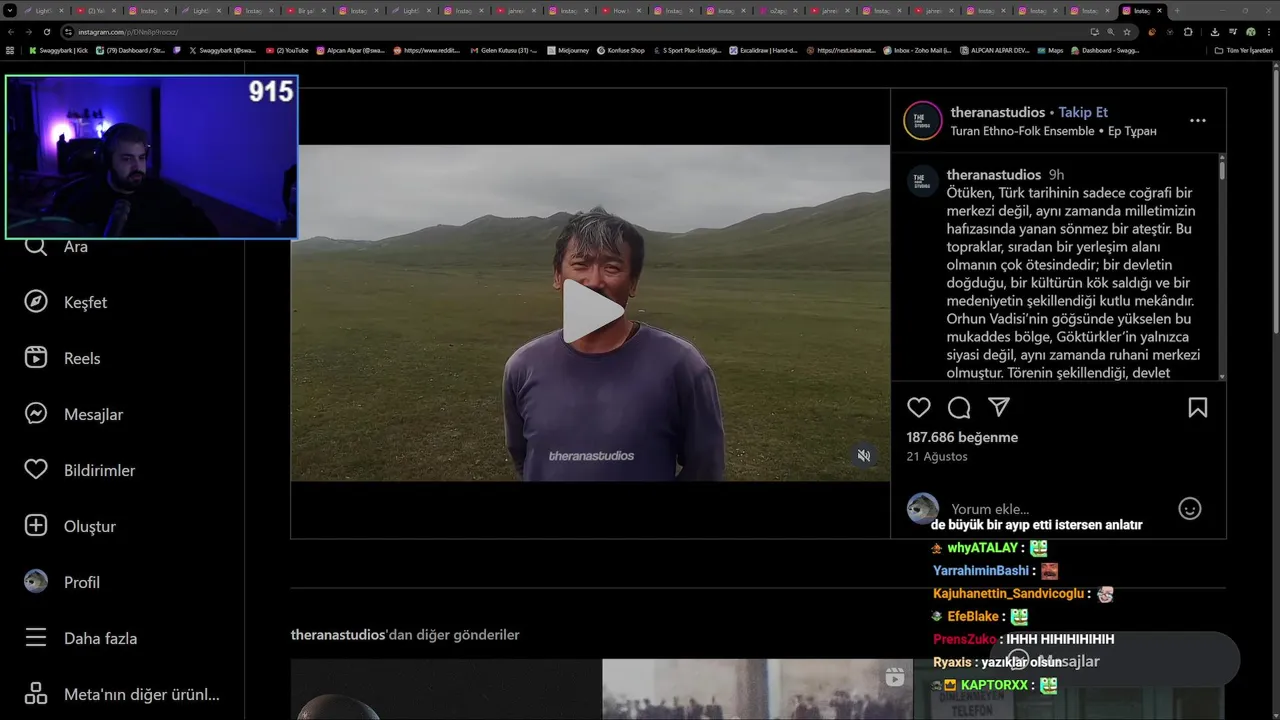Image resolution: width=1280 pixels, height=720 pixels.
Task: Unmute the video with the speaker icon
Action: 864,456
